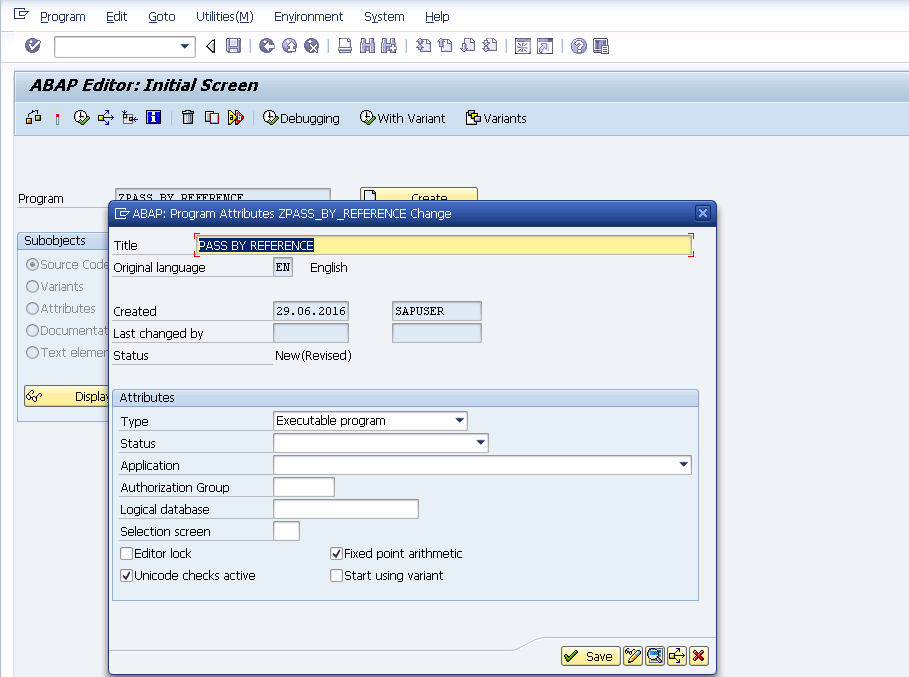Click the magnifier Display icon next to Save

tap(655, 656)
